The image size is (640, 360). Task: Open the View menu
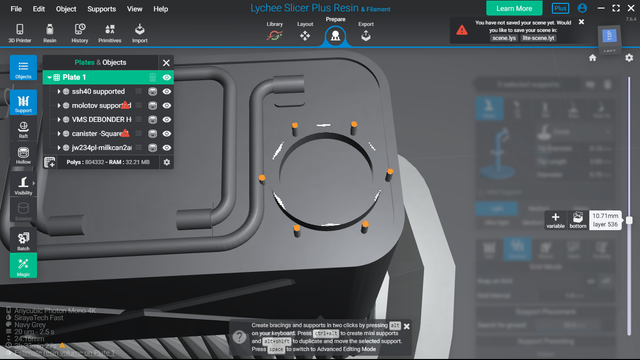(x=134, y=9)
